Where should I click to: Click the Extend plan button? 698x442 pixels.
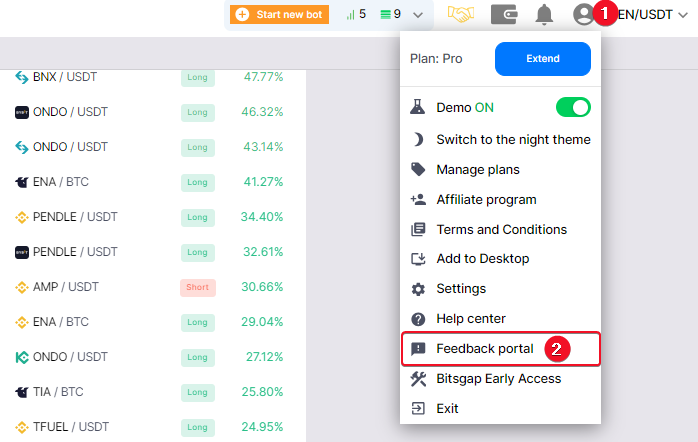click(542, 59)
